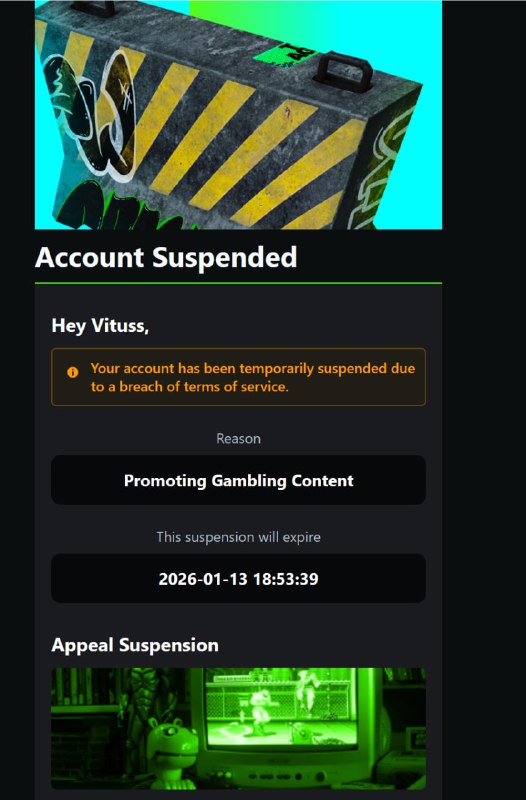Open the green retro TV appeal image

click(238, 729)
